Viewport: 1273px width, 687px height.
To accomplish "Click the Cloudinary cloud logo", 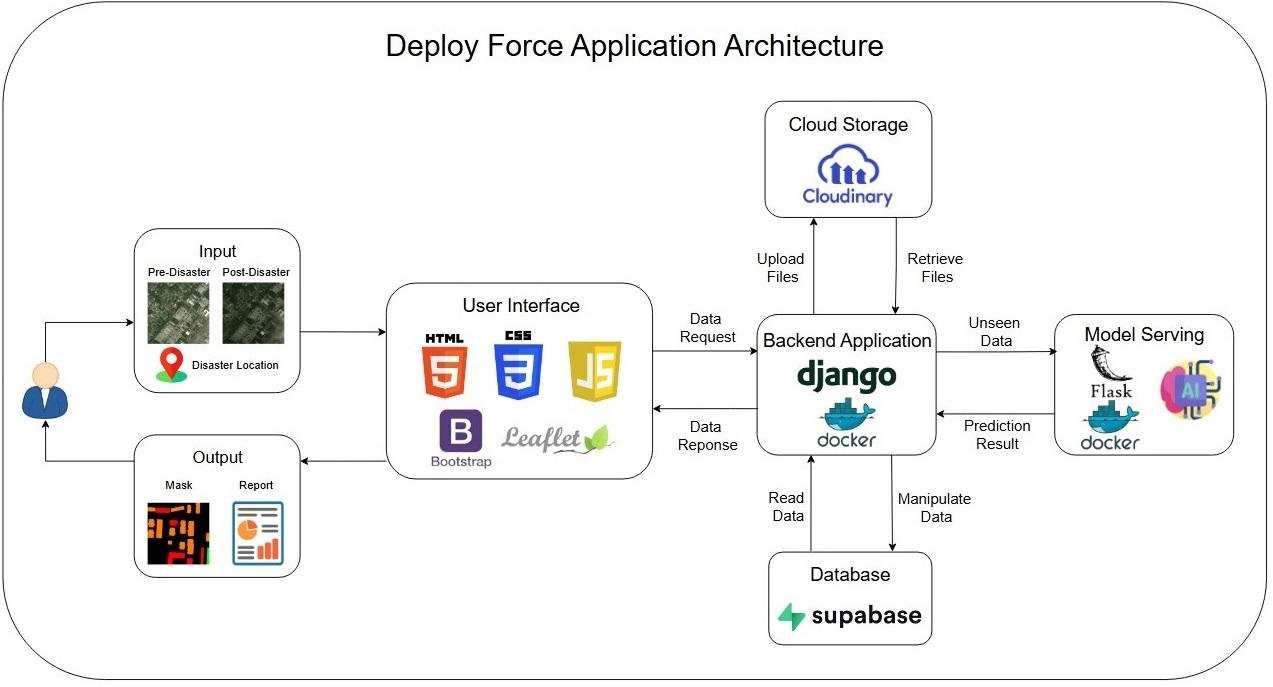I will [847, 176].
